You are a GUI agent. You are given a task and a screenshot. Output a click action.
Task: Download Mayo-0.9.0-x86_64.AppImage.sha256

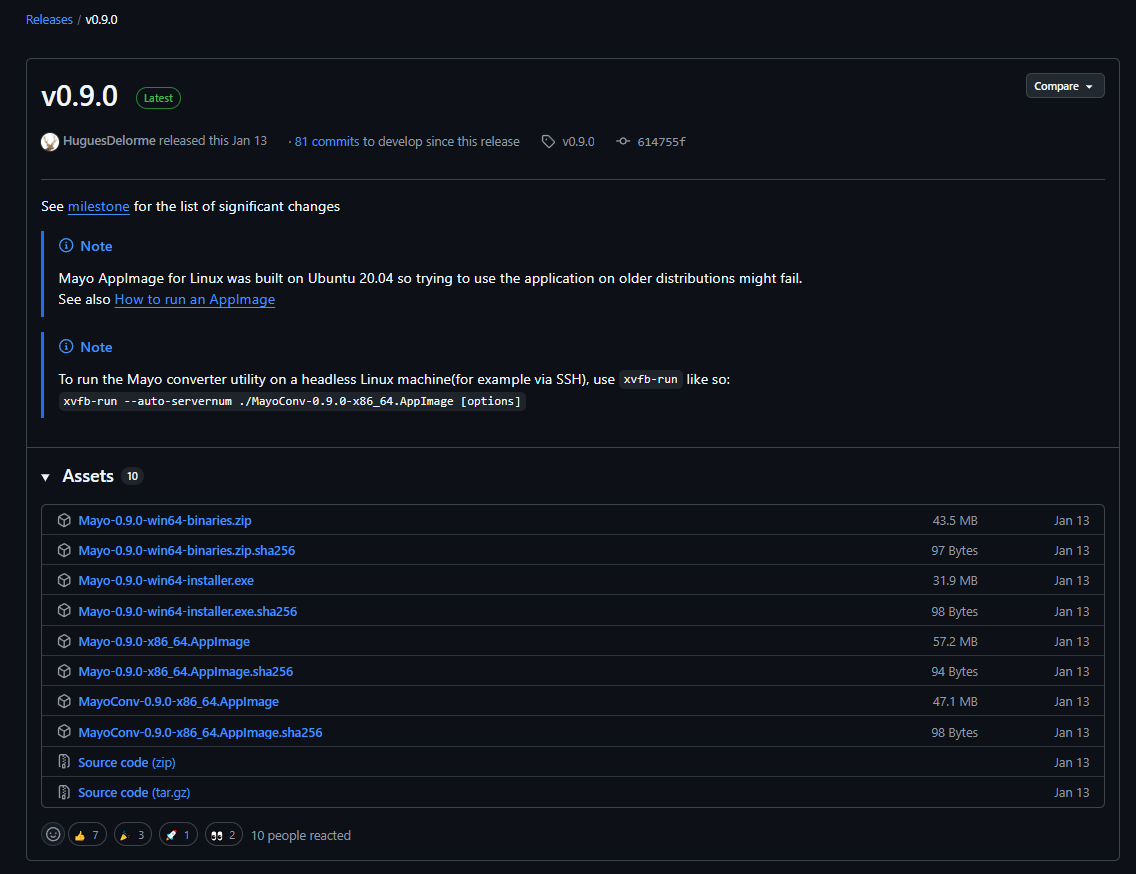(185, 672)
